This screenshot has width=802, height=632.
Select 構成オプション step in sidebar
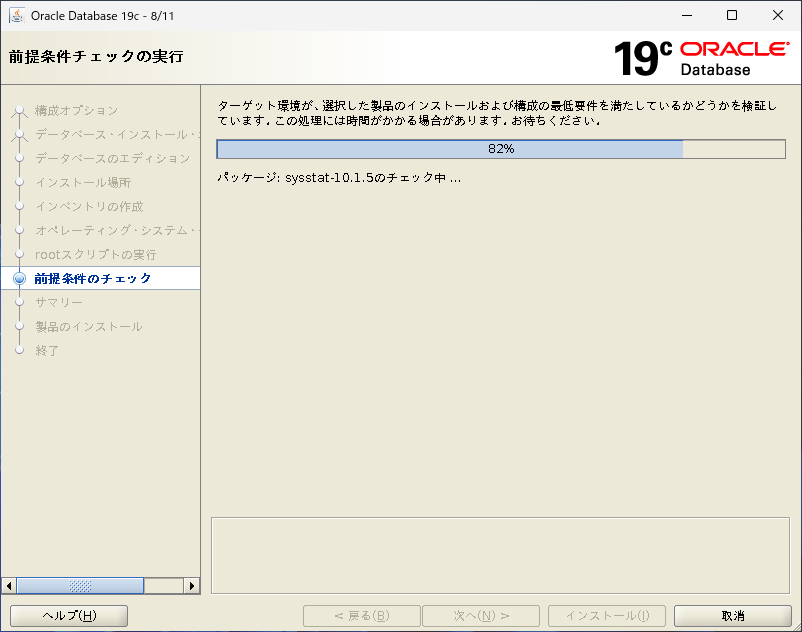(76, 110)
